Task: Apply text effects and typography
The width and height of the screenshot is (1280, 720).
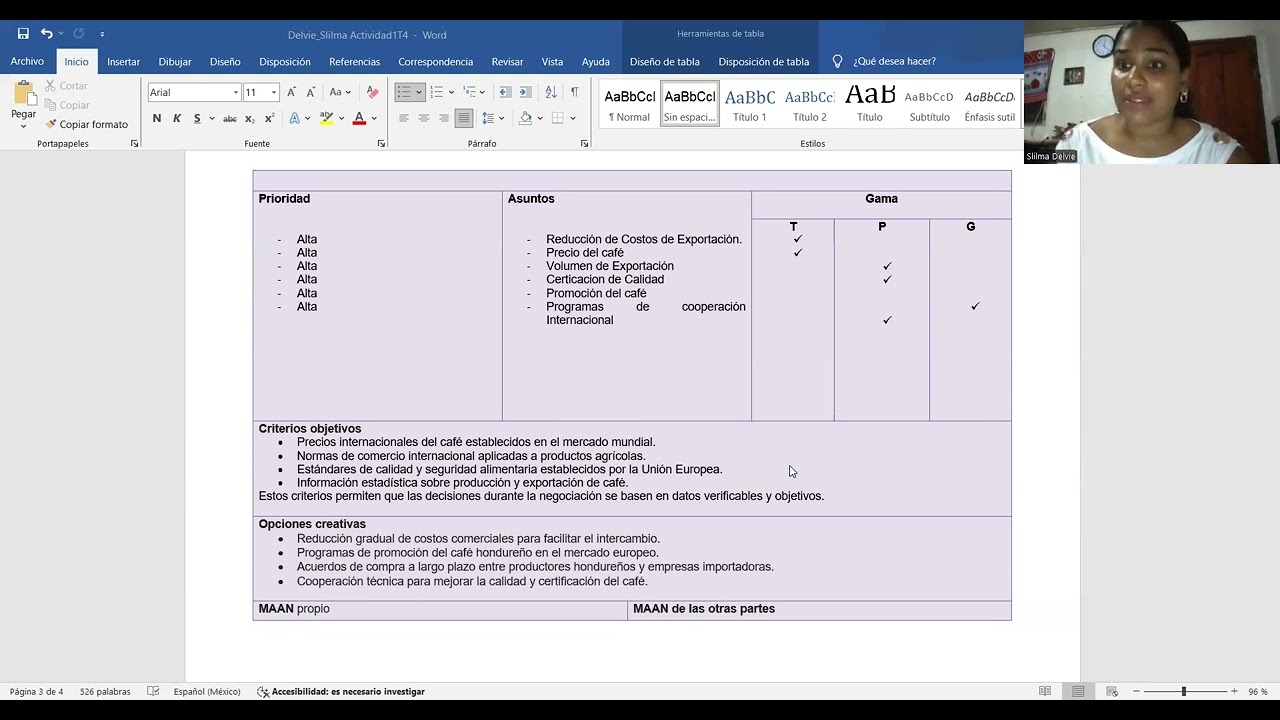Action: (x=295, y=118)
